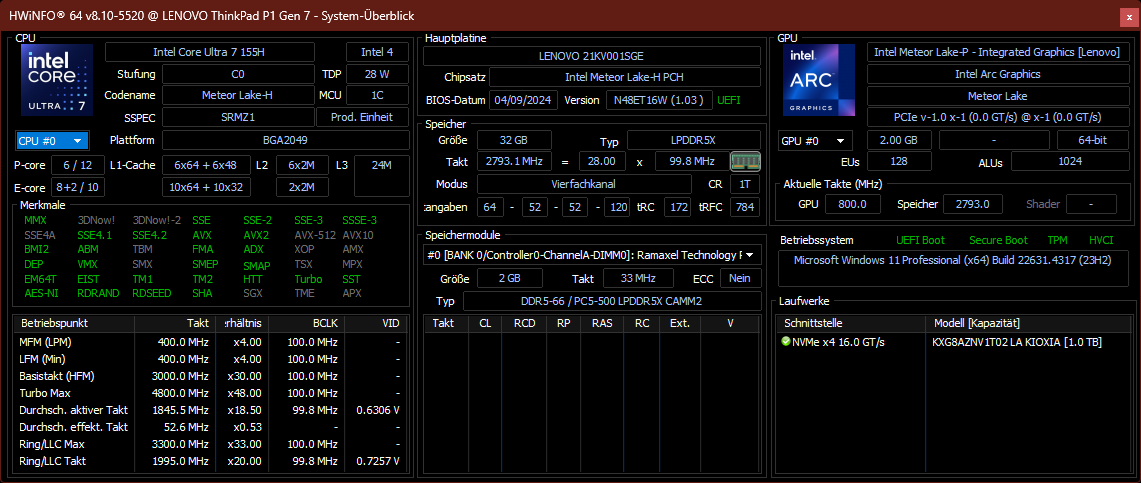Screen dimensions: 1141x483
Task: Click the memory module chip icon
Action: click(x=745, y=161)
